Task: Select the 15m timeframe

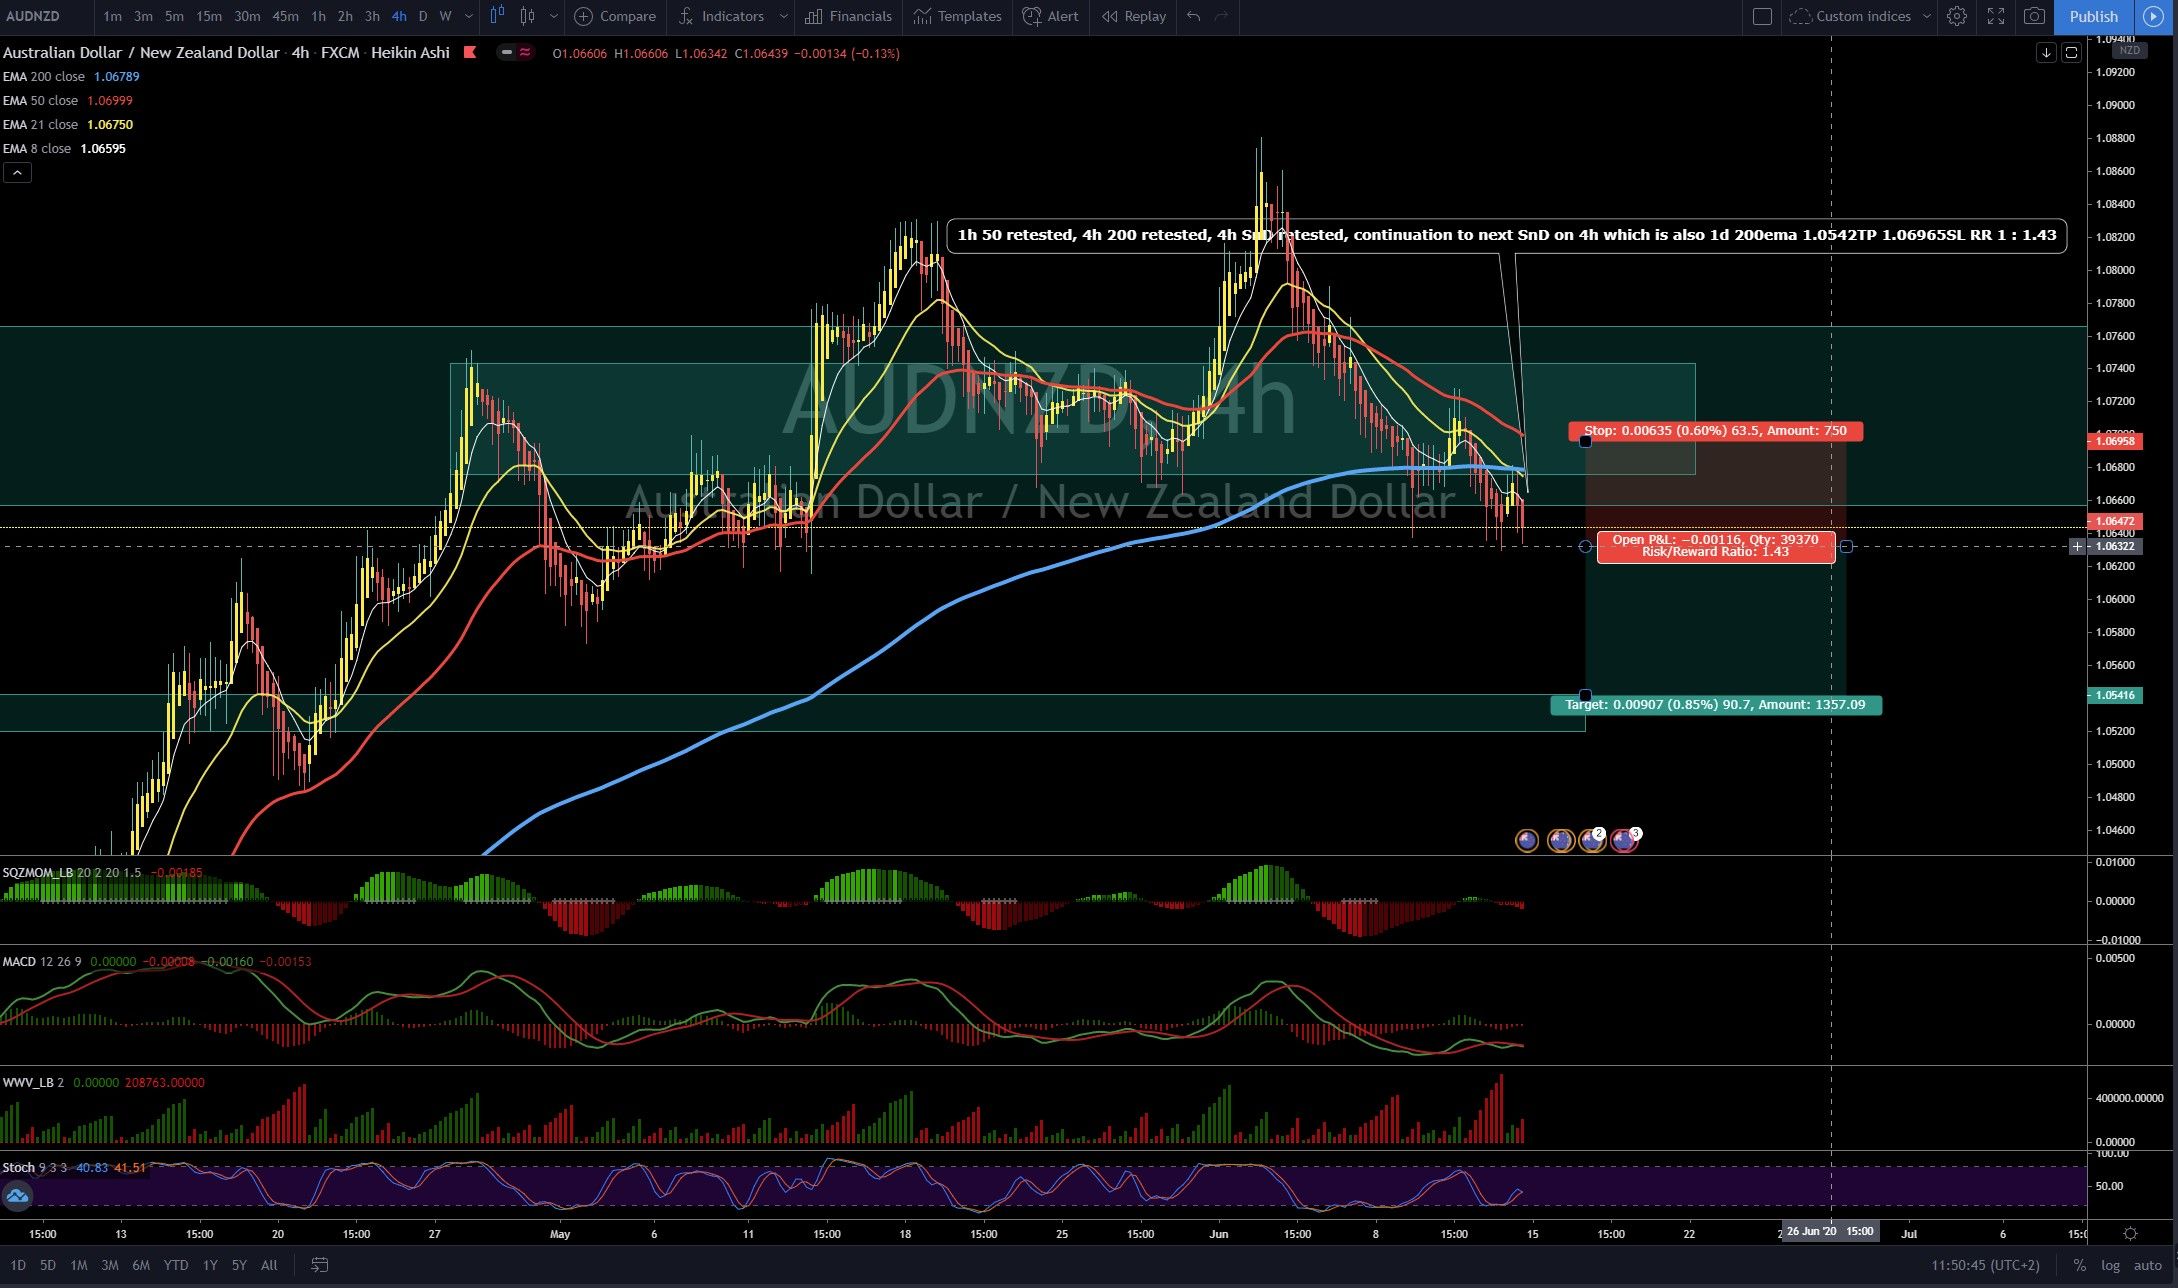Action: click(208, 16)
